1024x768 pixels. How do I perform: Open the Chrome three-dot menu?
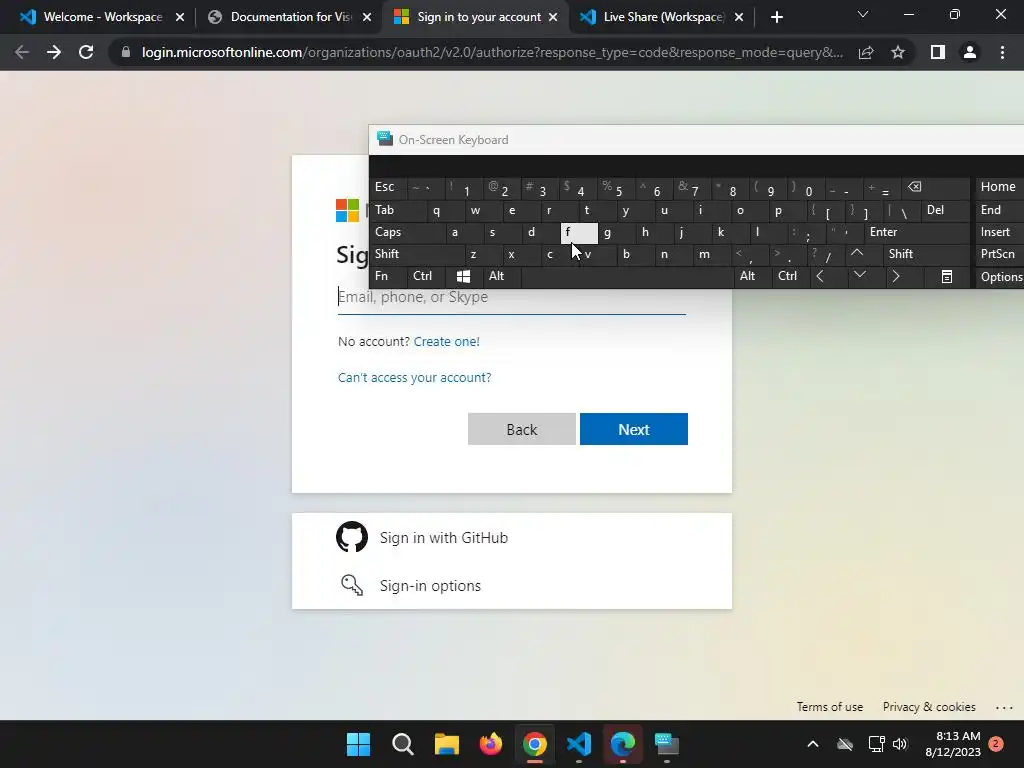click(1002, 52)
